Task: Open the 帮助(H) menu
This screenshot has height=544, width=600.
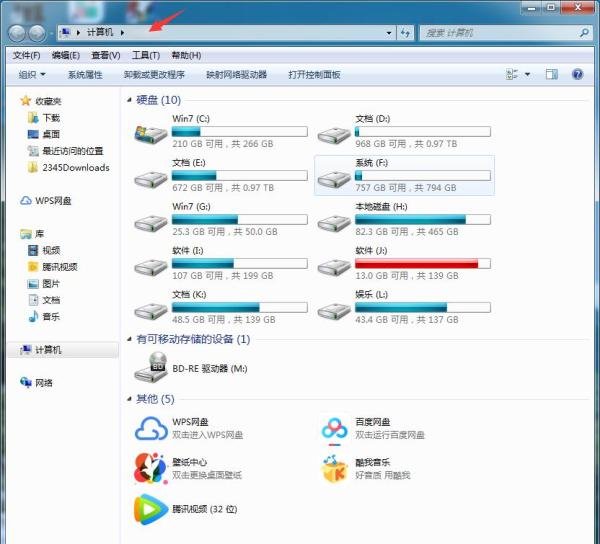Action: coord(186,55)
